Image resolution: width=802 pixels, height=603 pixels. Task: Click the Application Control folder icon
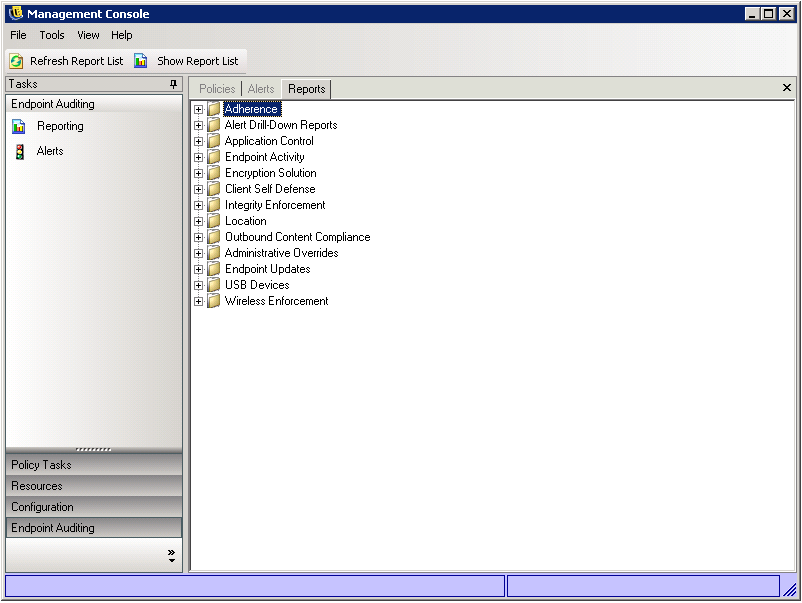tap(214, 141)
